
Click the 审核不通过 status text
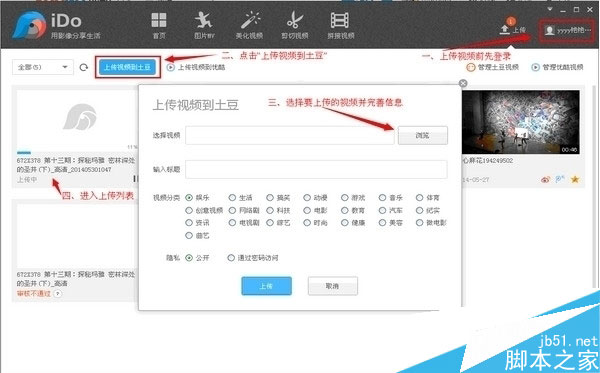tap(34, 294)
